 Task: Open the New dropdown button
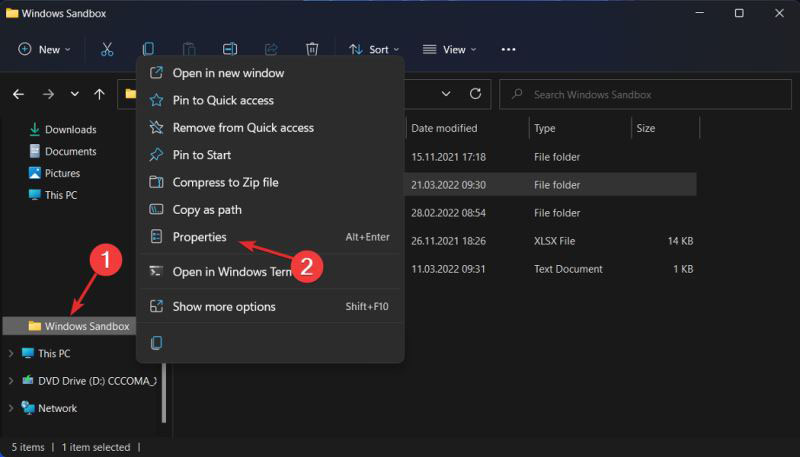coord(45,49)
